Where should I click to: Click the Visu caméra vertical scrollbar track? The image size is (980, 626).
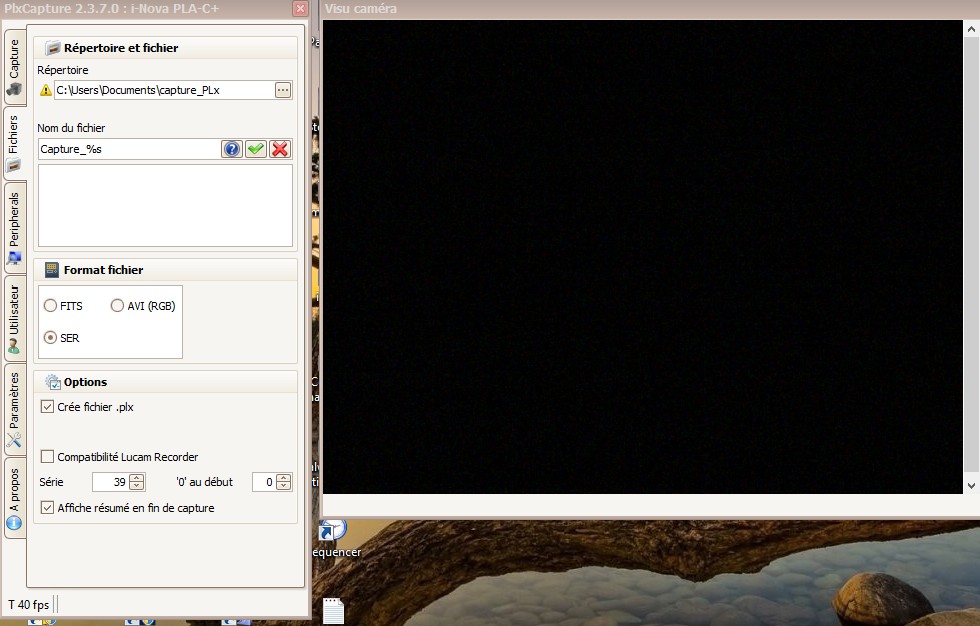tap(971, 256)
